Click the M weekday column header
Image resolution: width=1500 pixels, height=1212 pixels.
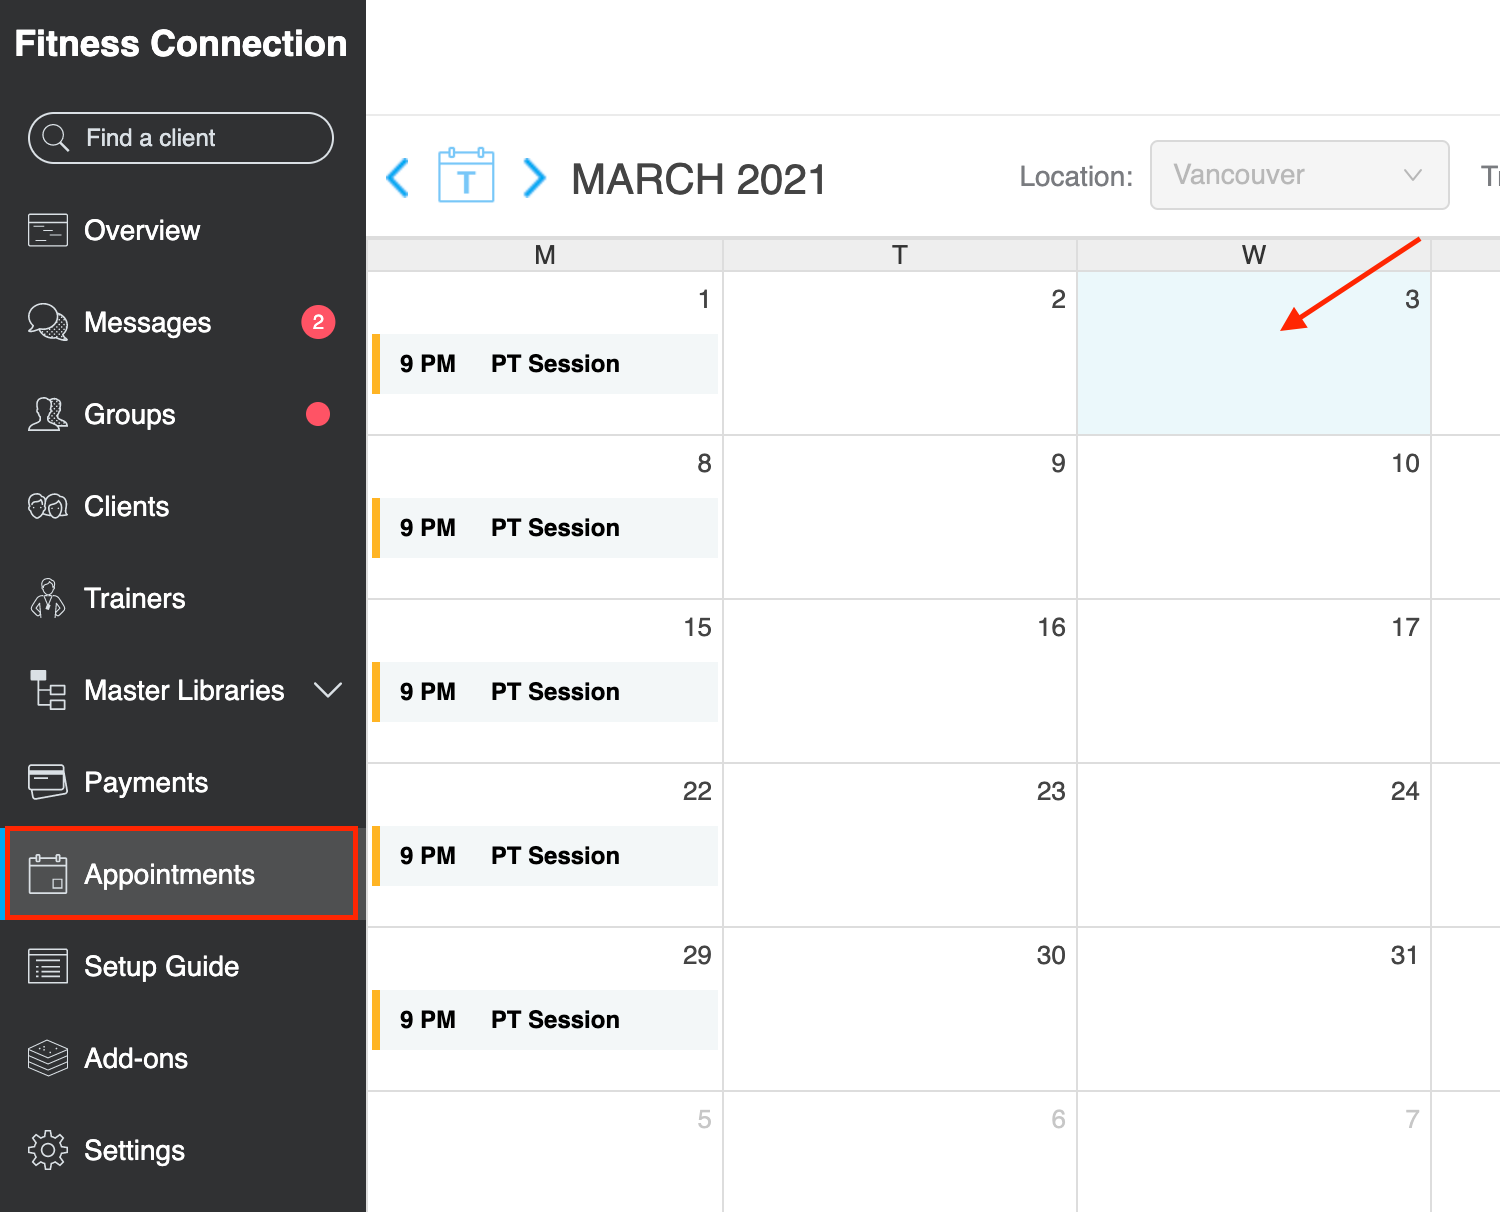(x=545, y=255)
